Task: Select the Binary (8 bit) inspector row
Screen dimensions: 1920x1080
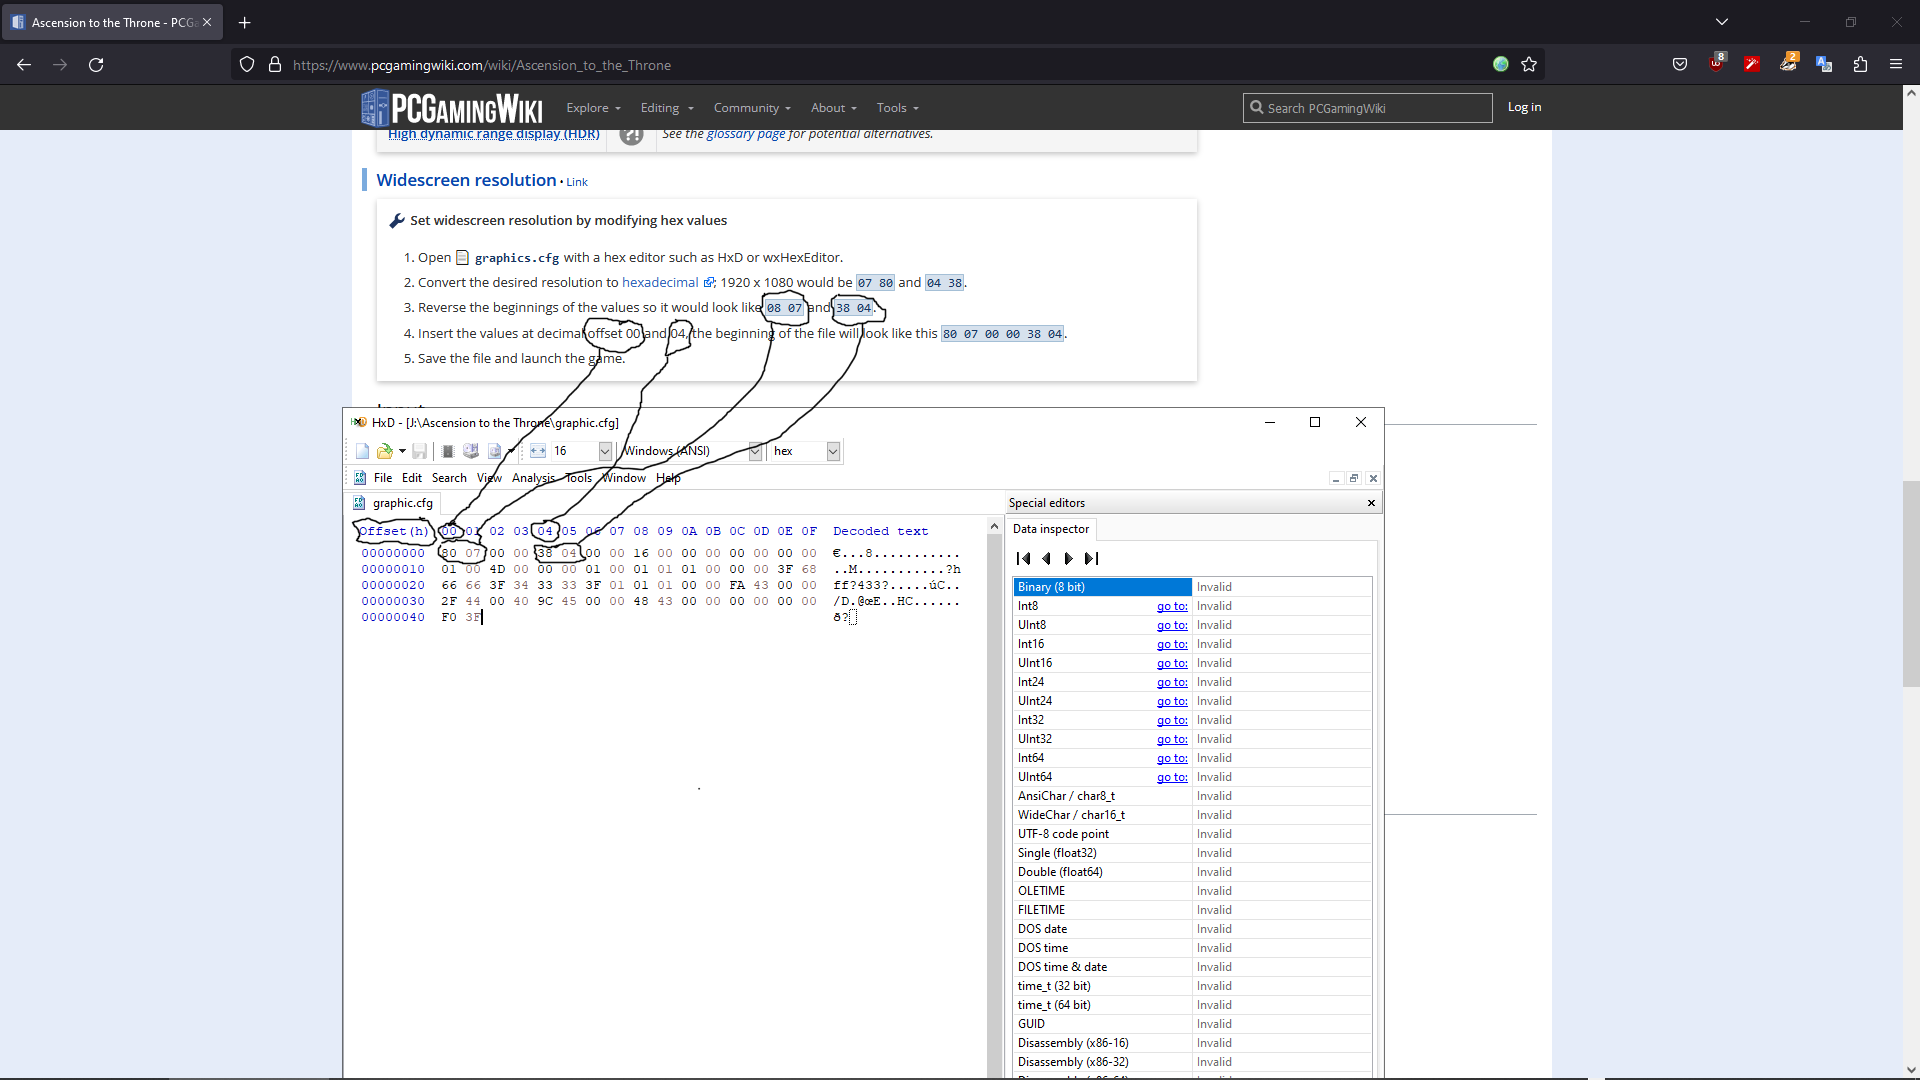Action: (1192, 587)
